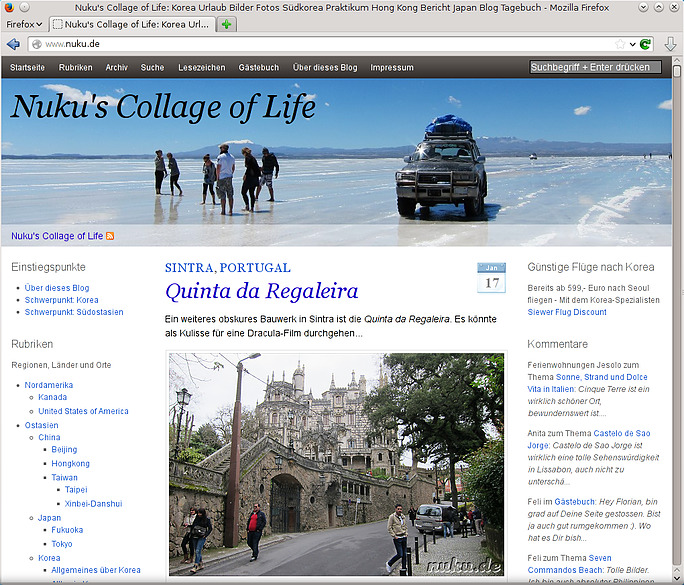This screenshot has width=684, height=585.
Task: Open Castelo de Sao Jorge comment link
Action: (589, 439)
